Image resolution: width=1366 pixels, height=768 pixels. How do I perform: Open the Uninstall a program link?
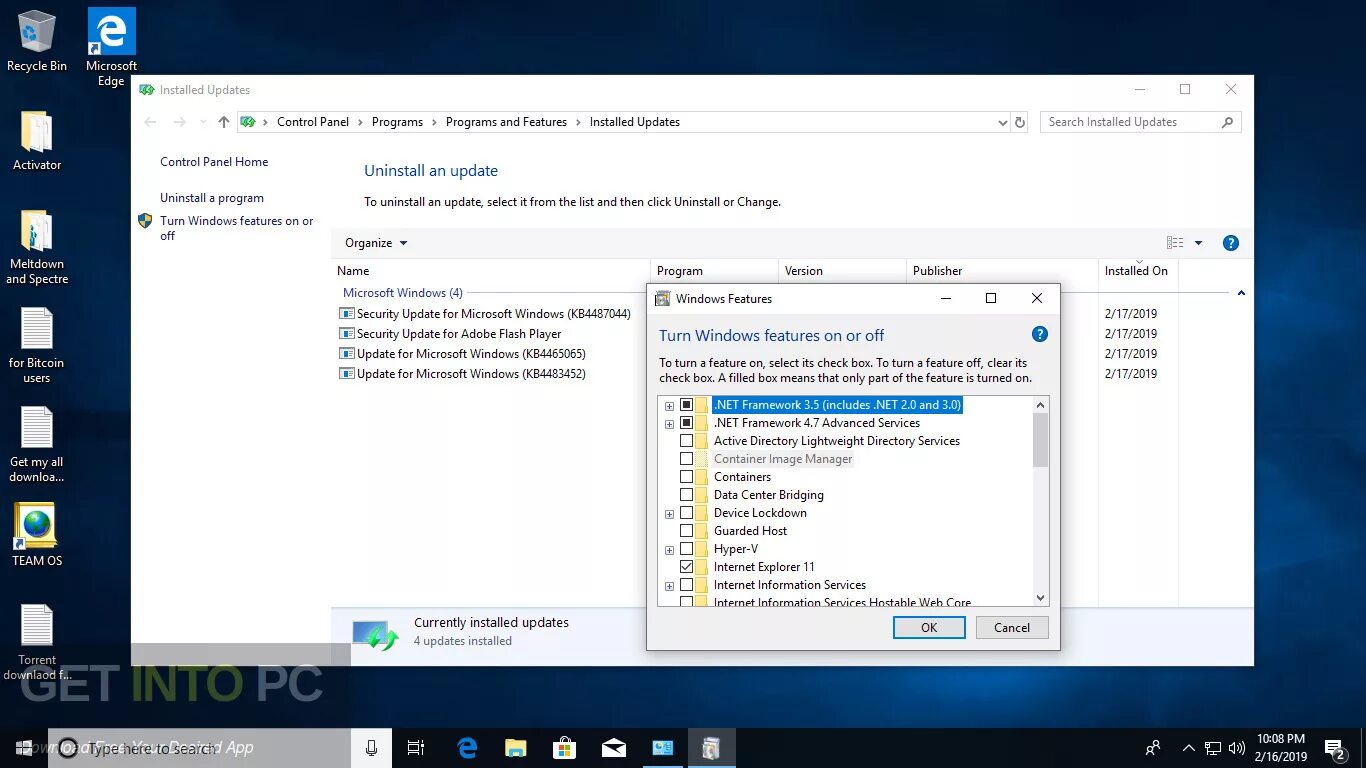tap(212, 198)
